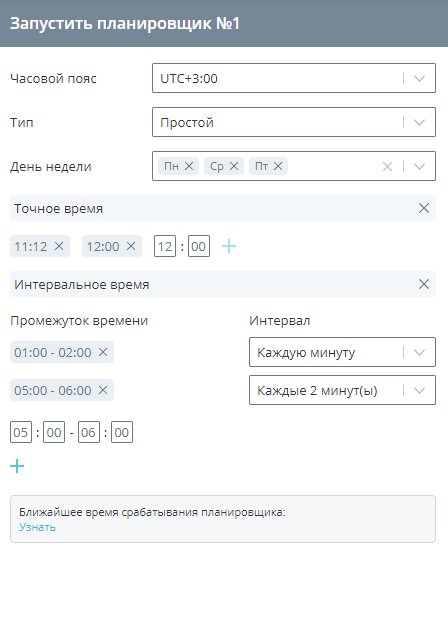This screenshot has height=633, width=448.
Task: Delete the 11:12 exact time chip
Action: (x=59, y=246)
